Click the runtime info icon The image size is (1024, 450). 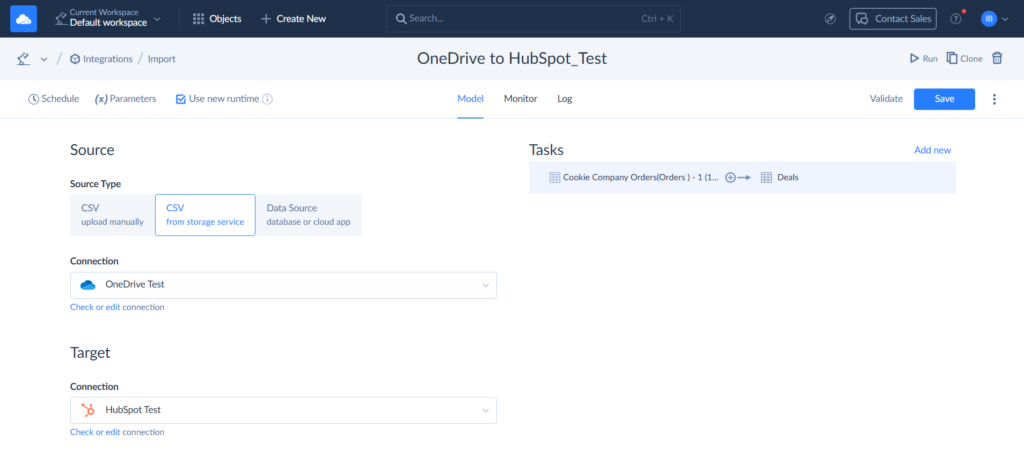[x=267, y=99]
